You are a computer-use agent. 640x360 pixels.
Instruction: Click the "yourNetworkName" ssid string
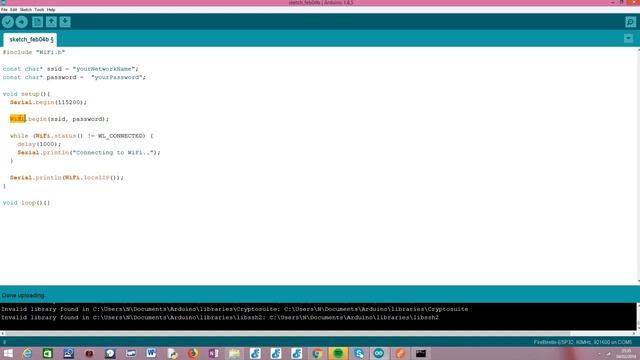[104, 69]
